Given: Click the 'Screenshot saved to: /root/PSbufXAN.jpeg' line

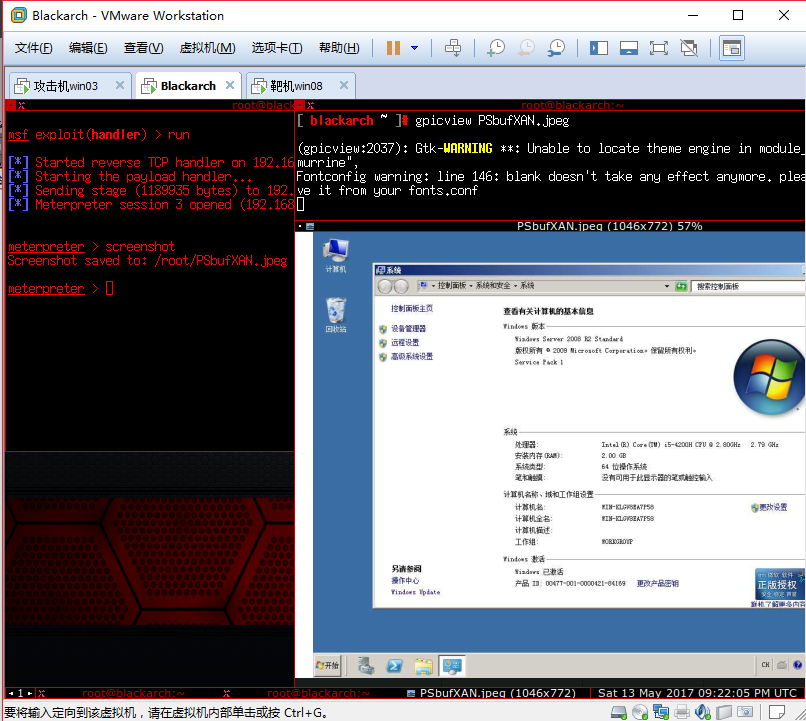Looking at the screenshot, I should click(148, 261).
